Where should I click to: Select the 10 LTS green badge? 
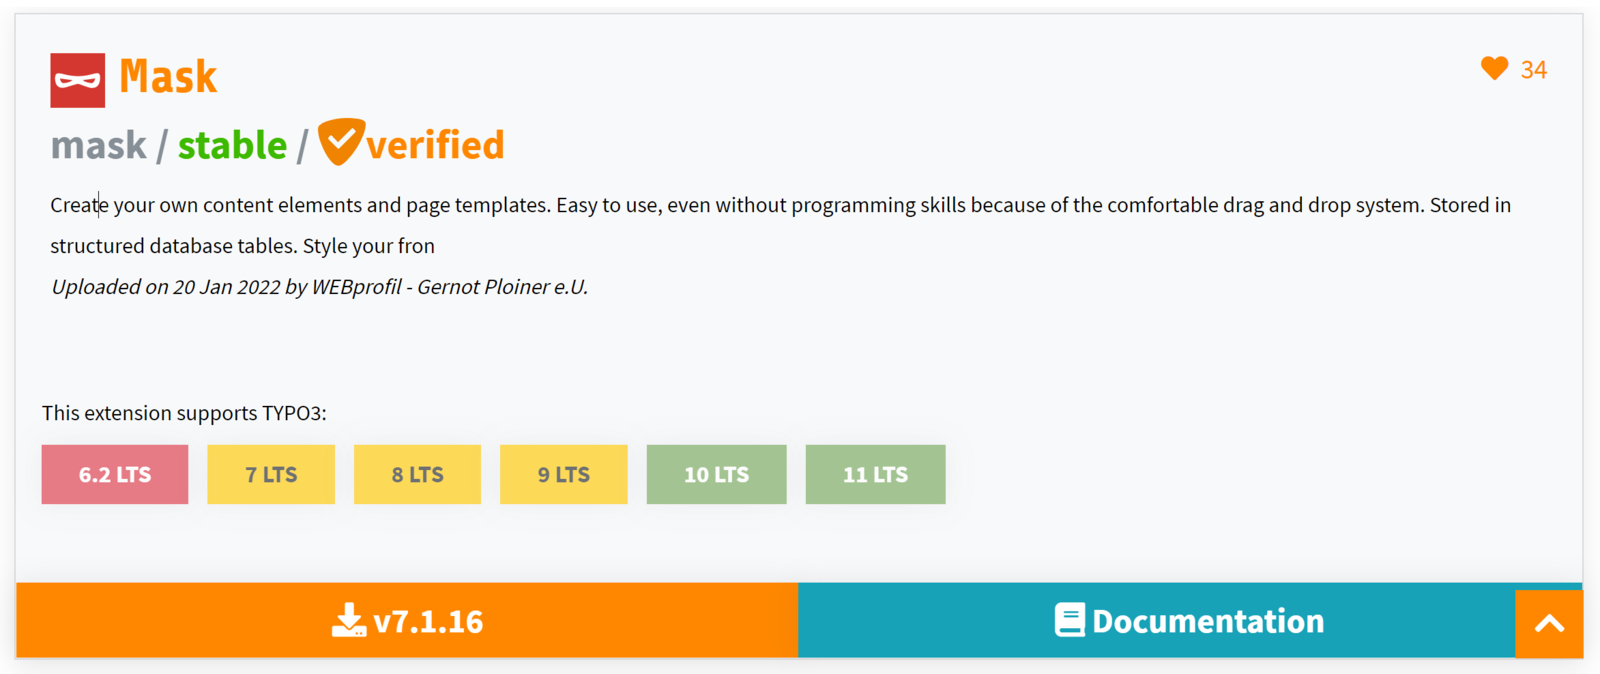click(x=716, y=474)
